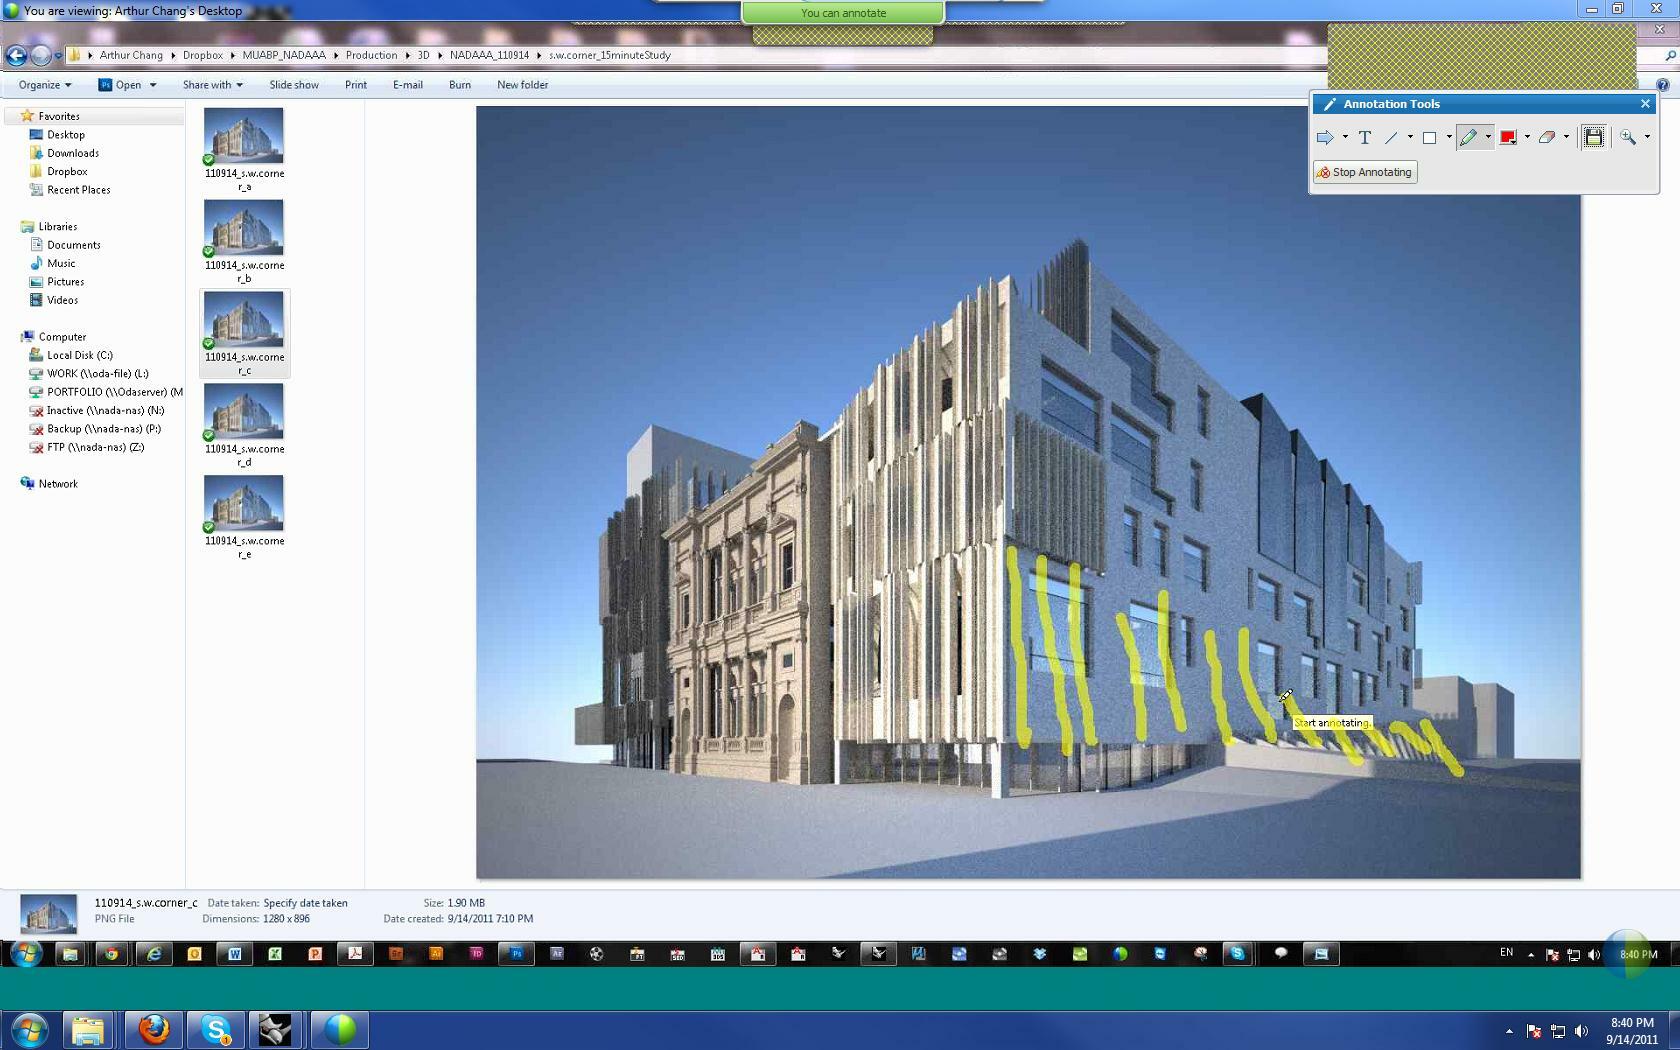Click the Excel icon in remote taskbar

tap(275, 954)
